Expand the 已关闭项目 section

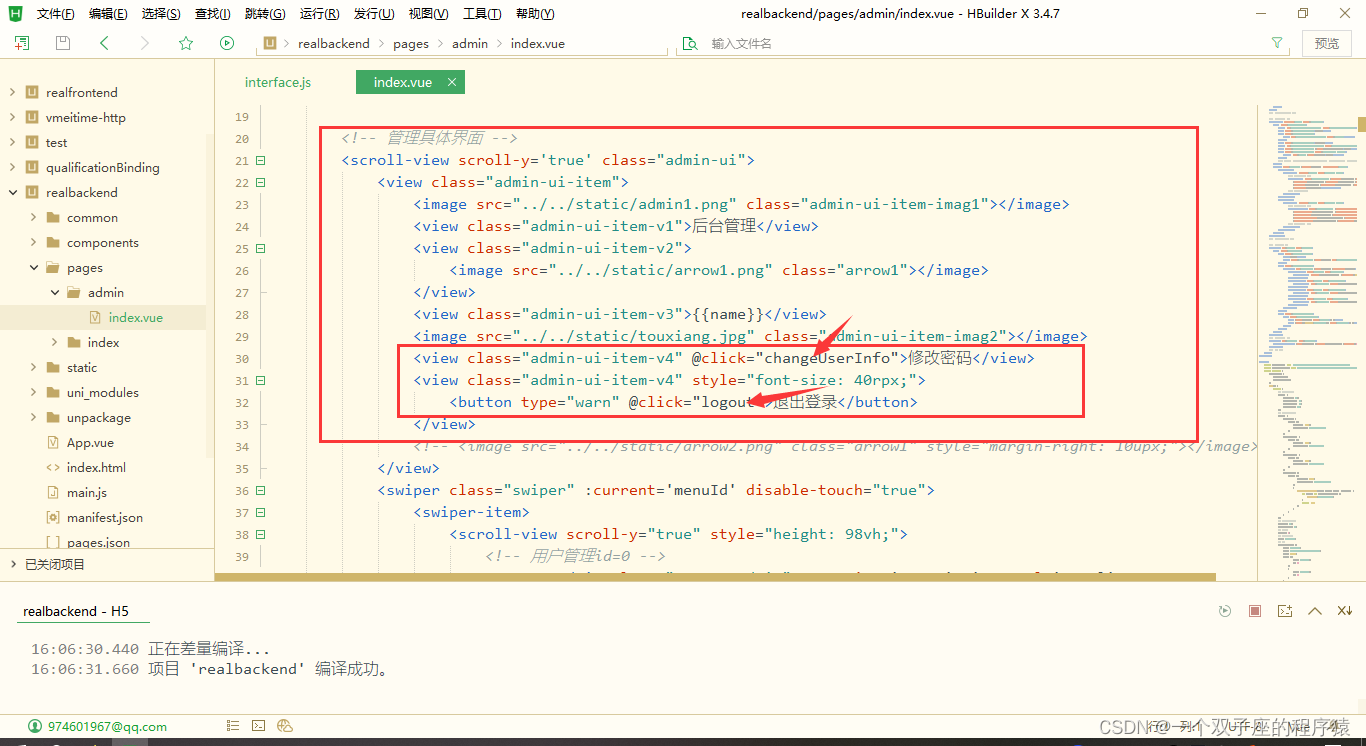12,564
